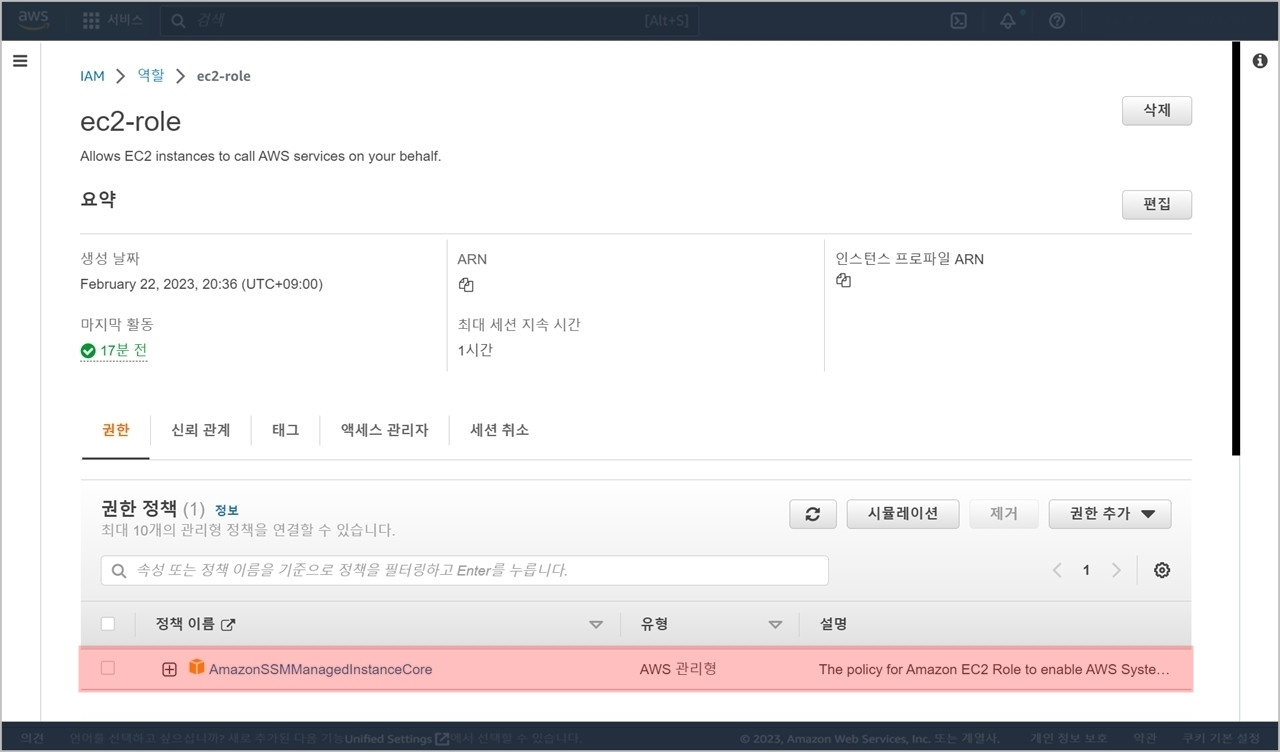Check the AmazonSSMManagedInstanceCore row checkbox
This screenshot has width=1280, height=752.
(108, 668)
